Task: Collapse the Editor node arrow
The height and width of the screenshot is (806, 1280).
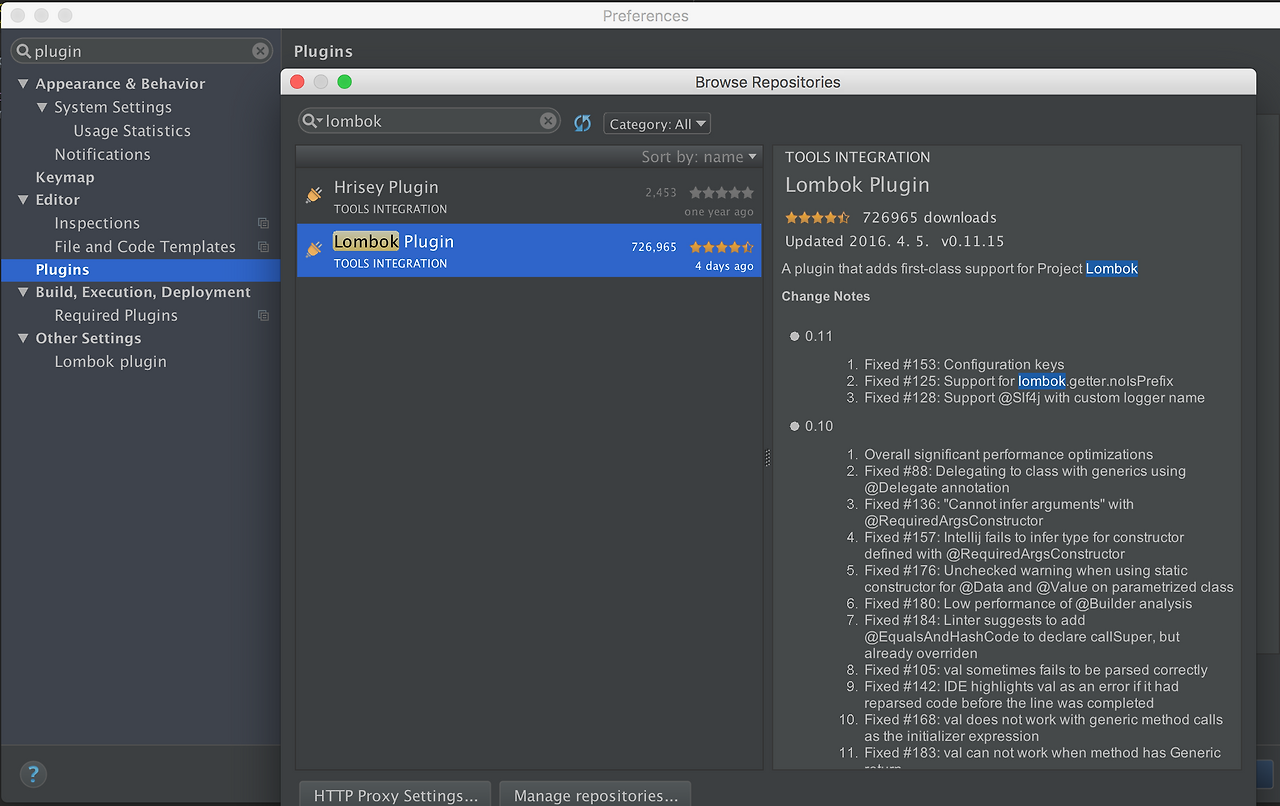Action: 23,200
